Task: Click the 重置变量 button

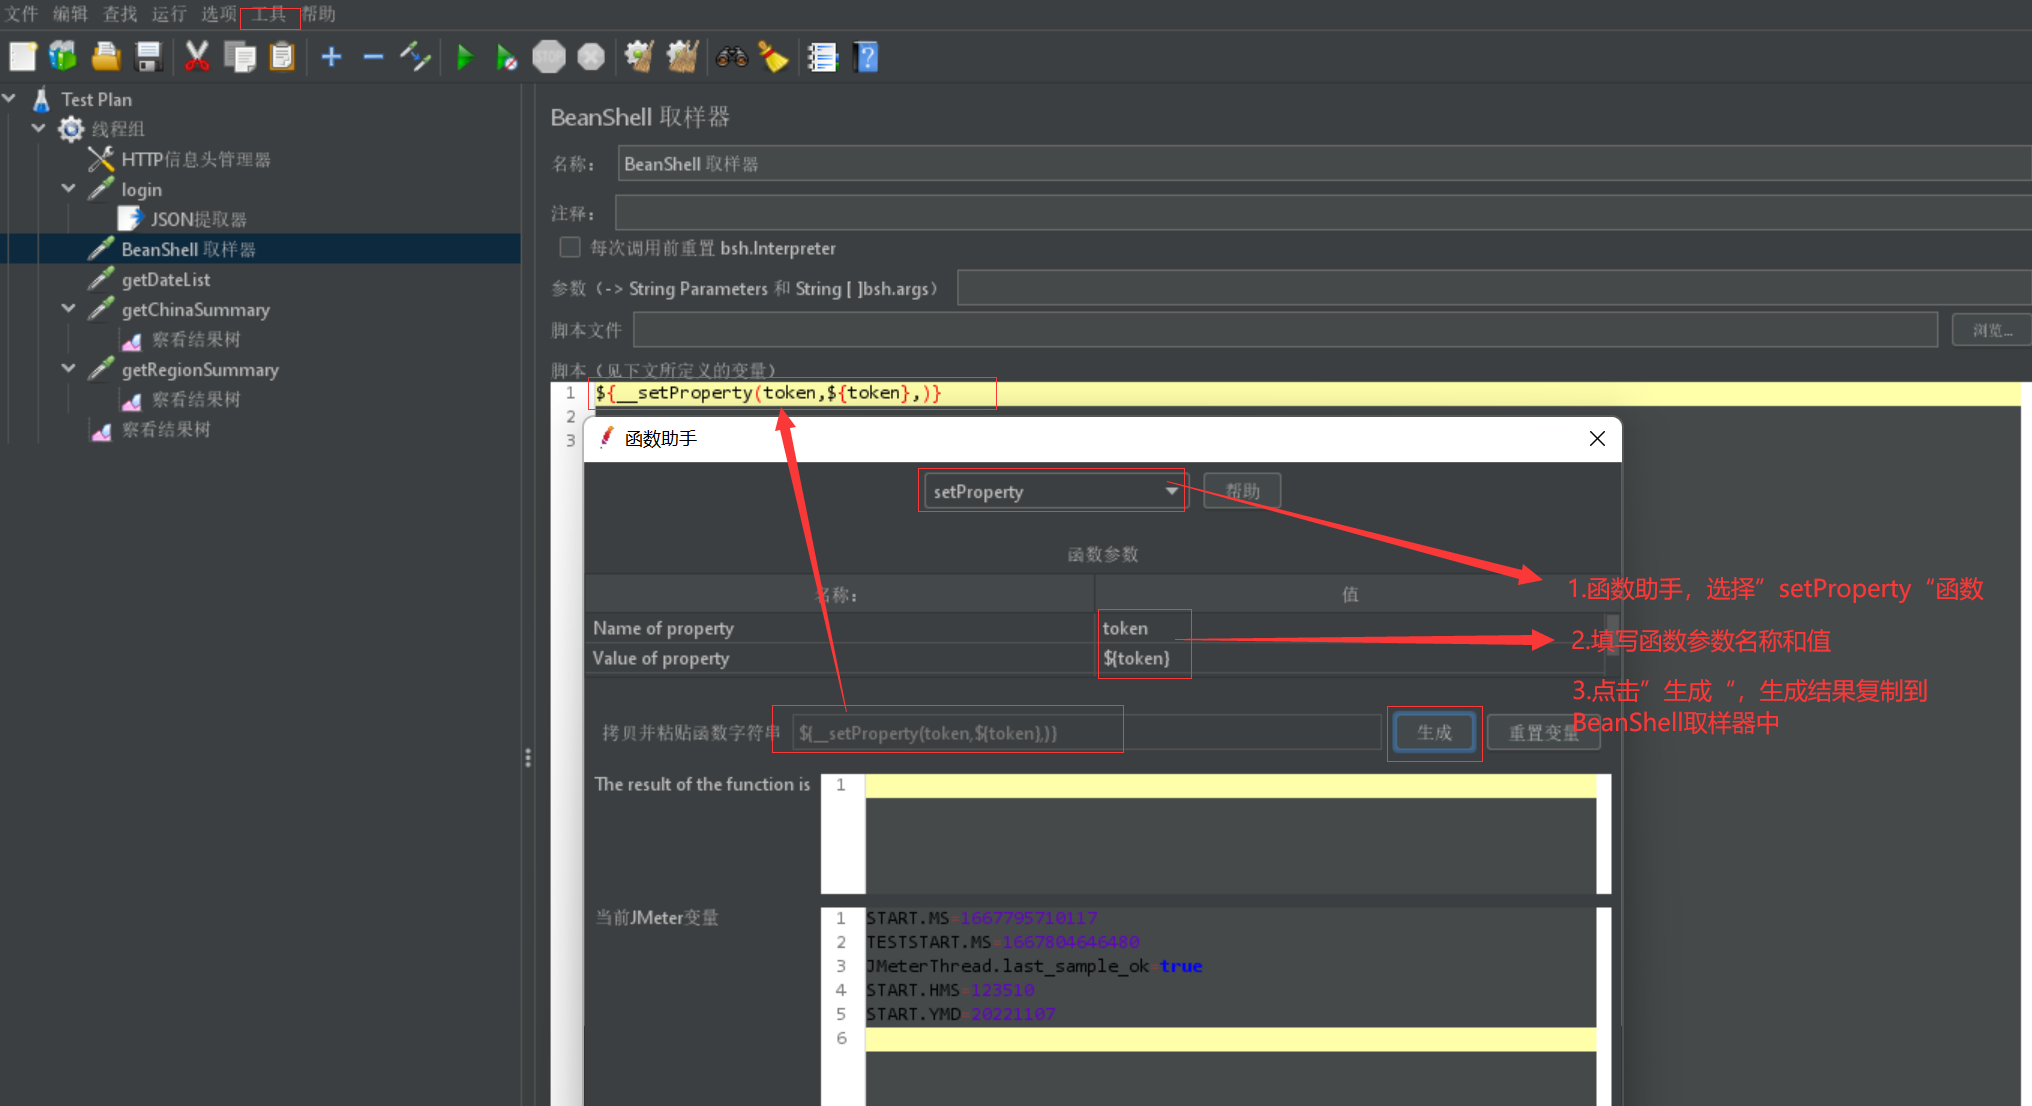Action: (x=1543, y=733)
